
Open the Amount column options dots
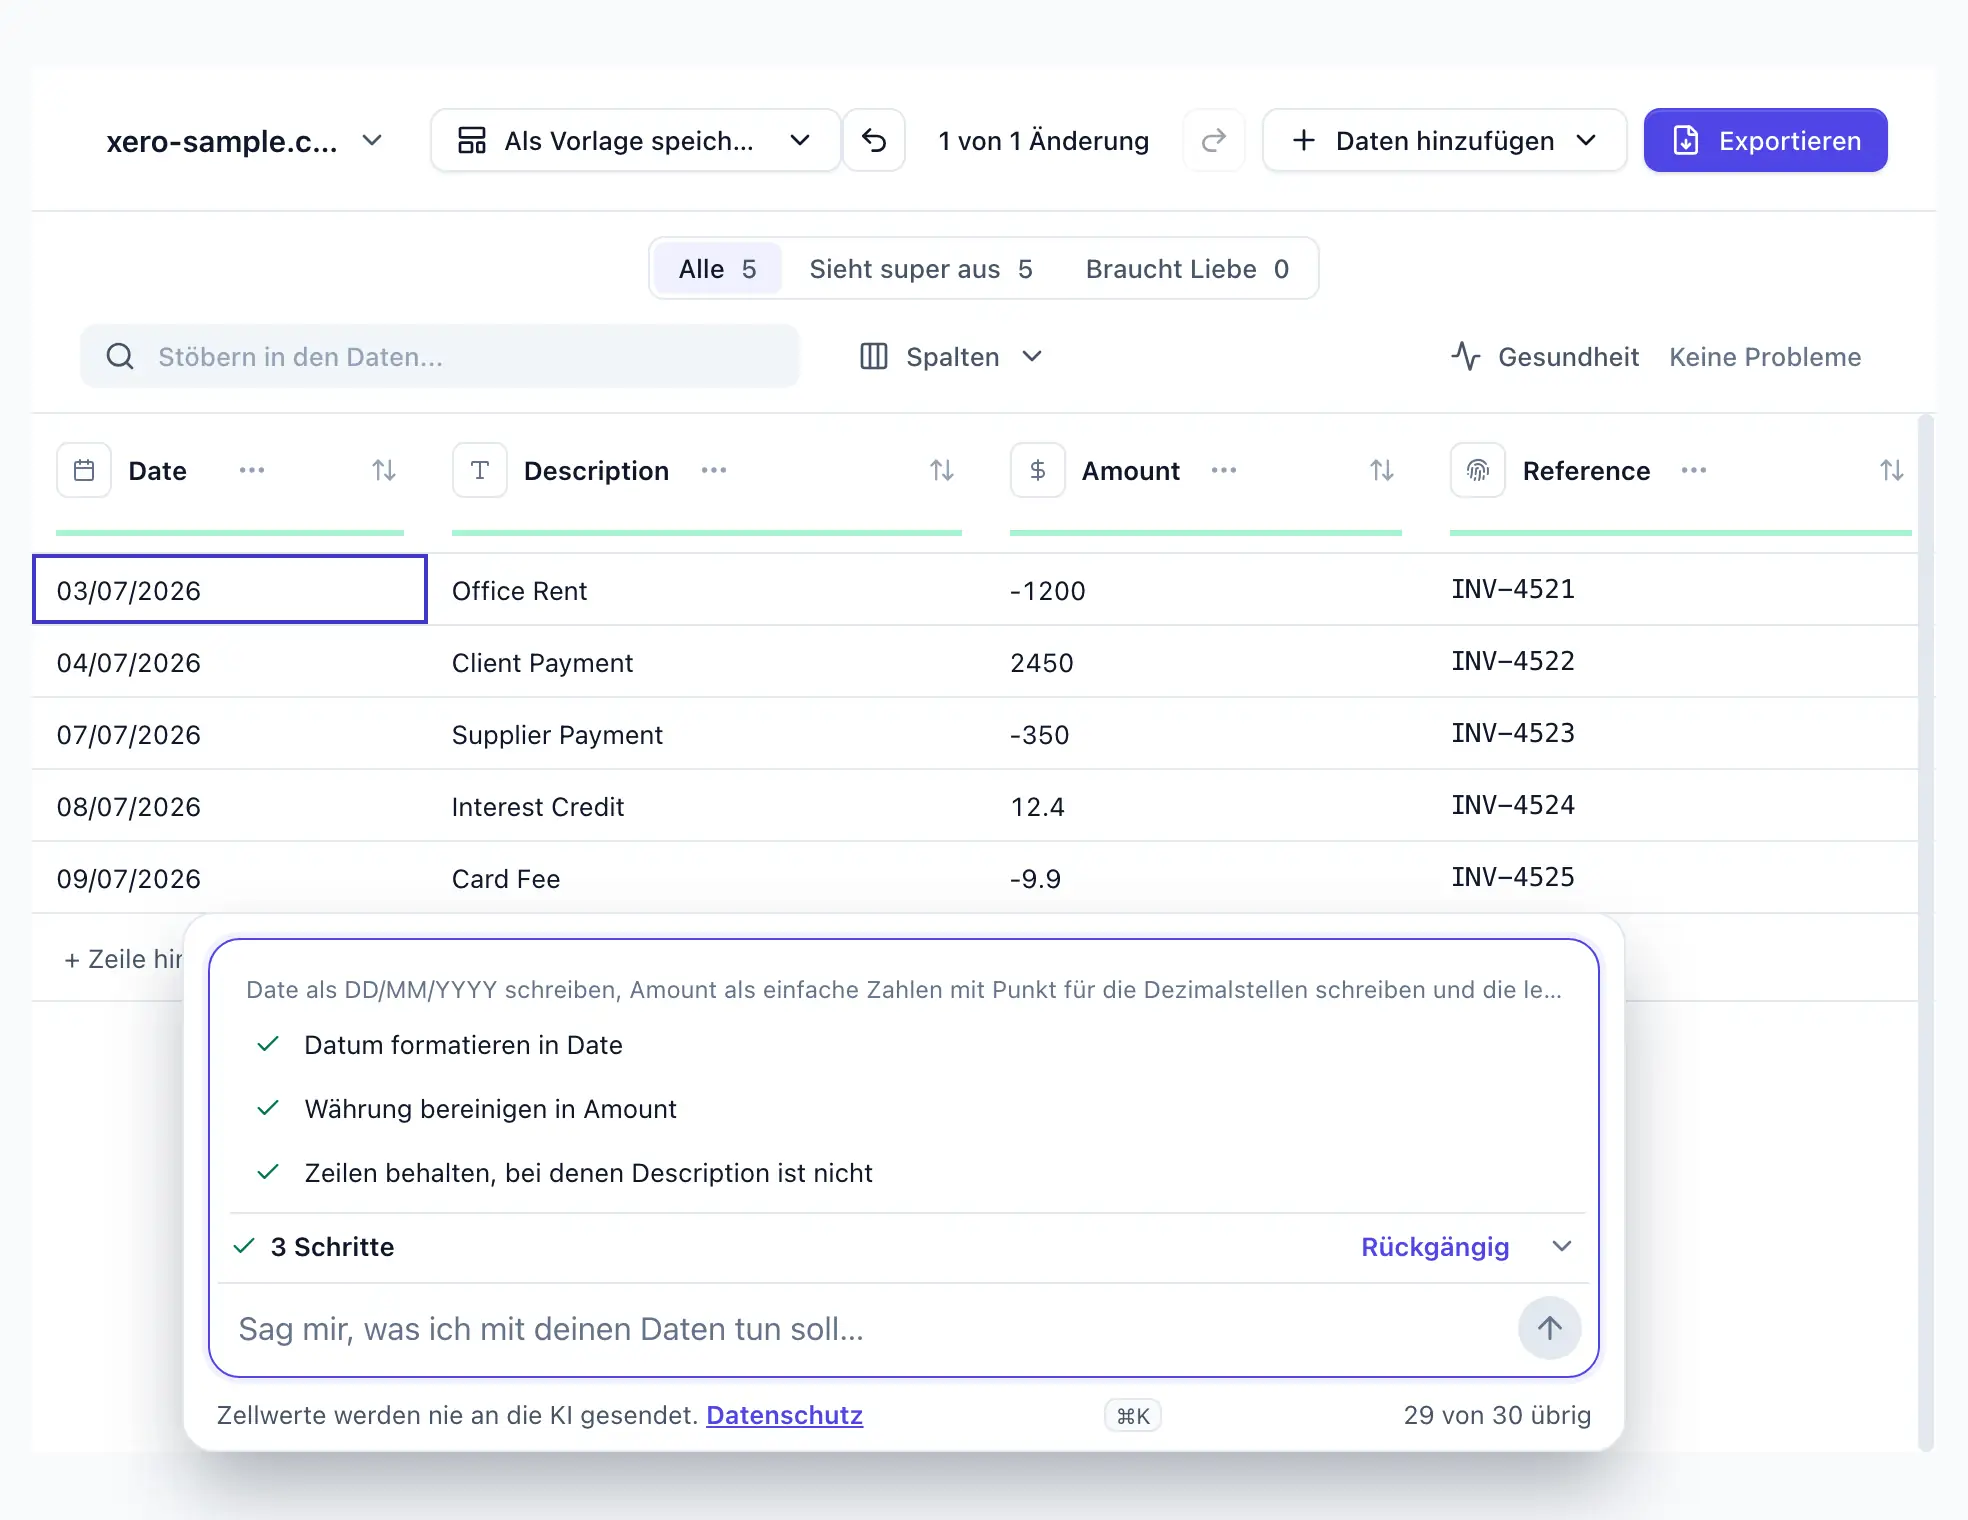[1224, 470]
